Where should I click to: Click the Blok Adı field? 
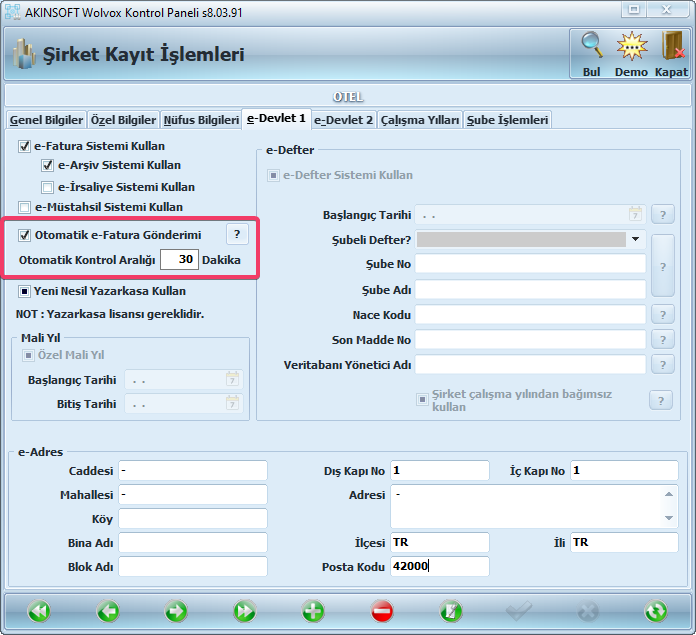tap(193, 566)
